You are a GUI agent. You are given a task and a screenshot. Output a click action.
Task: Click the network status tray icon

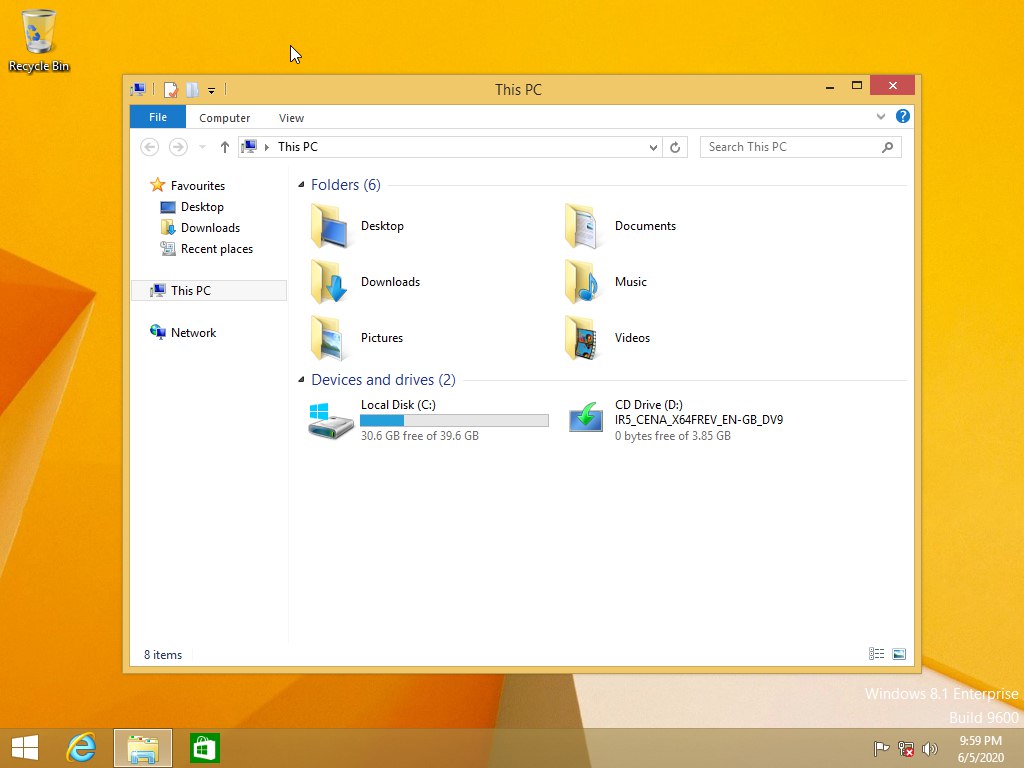click(905, 748)
